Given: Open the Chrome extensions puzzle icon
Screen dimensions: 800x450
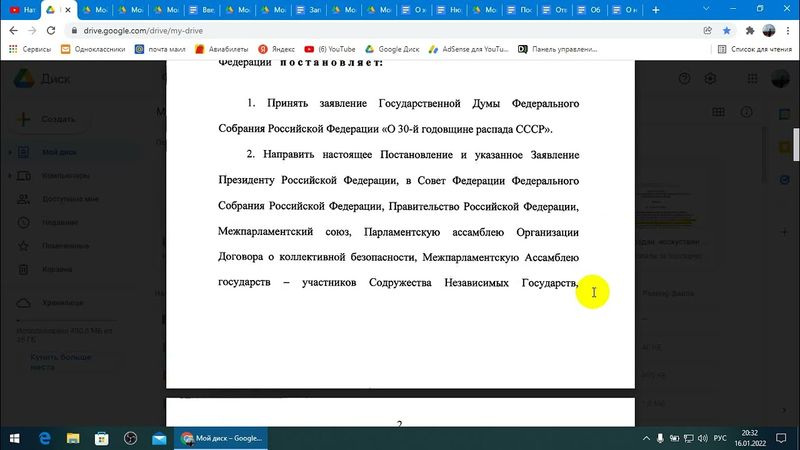Looking at the screenshot, I should coord(749,31).
